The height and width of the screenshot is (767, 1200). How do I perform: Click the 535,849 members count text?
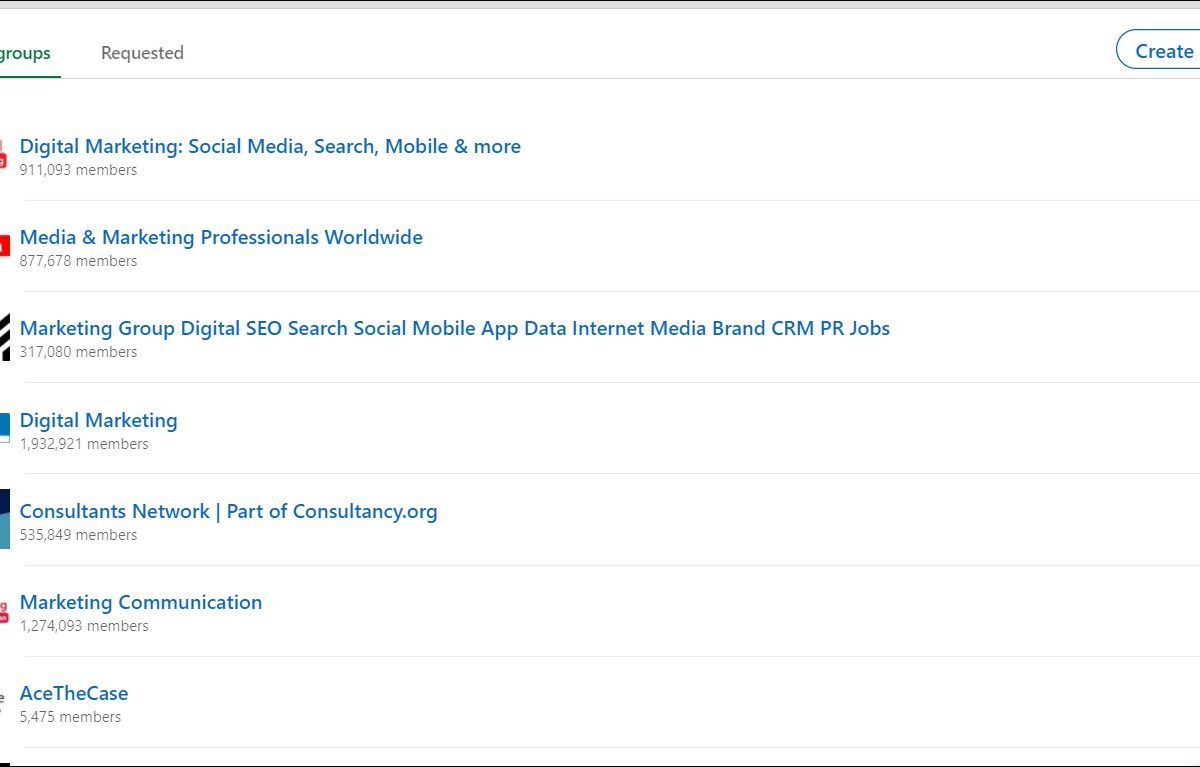pyautogui.click(x=78, y=535)
